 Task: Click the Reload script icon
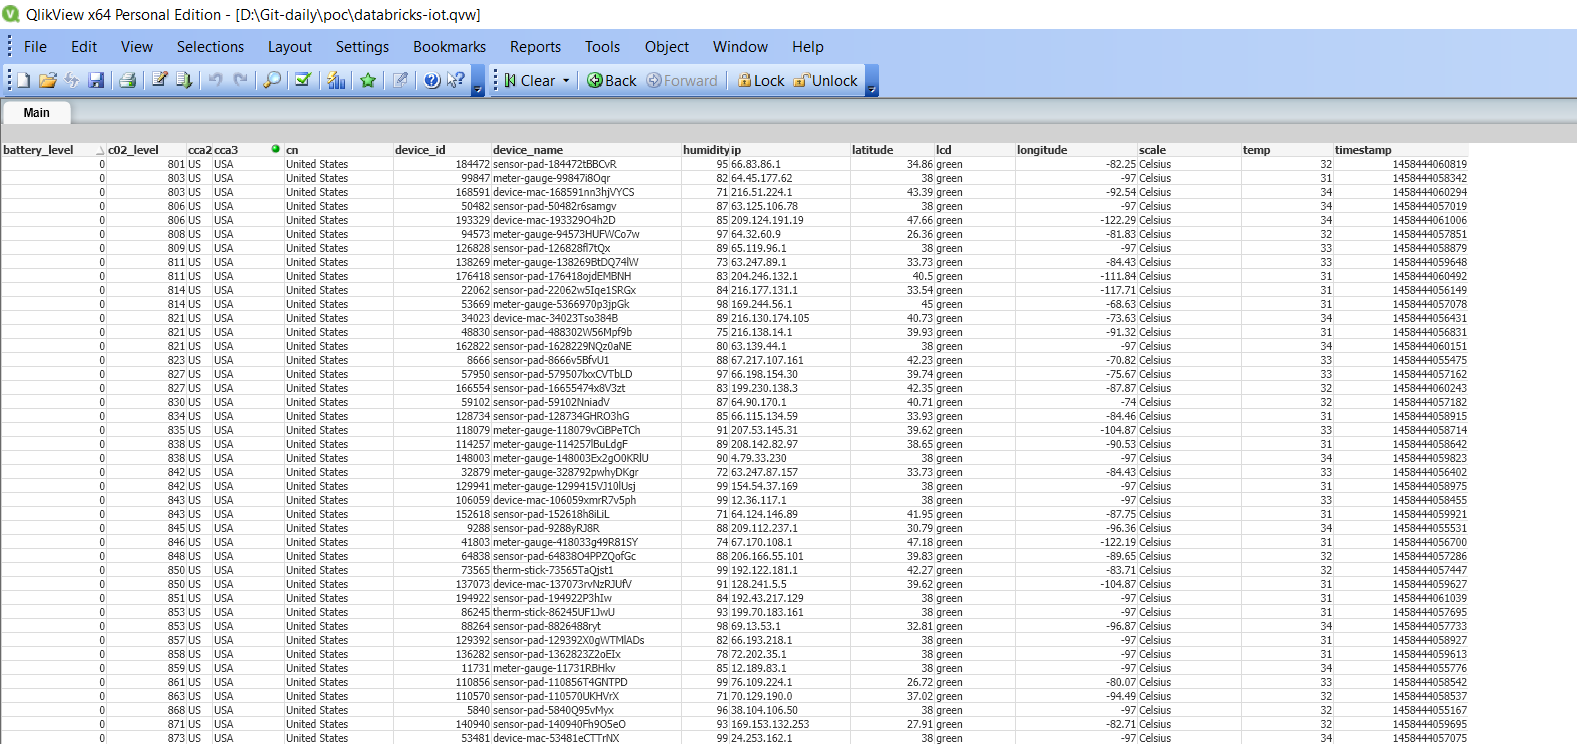click(183, 80)
